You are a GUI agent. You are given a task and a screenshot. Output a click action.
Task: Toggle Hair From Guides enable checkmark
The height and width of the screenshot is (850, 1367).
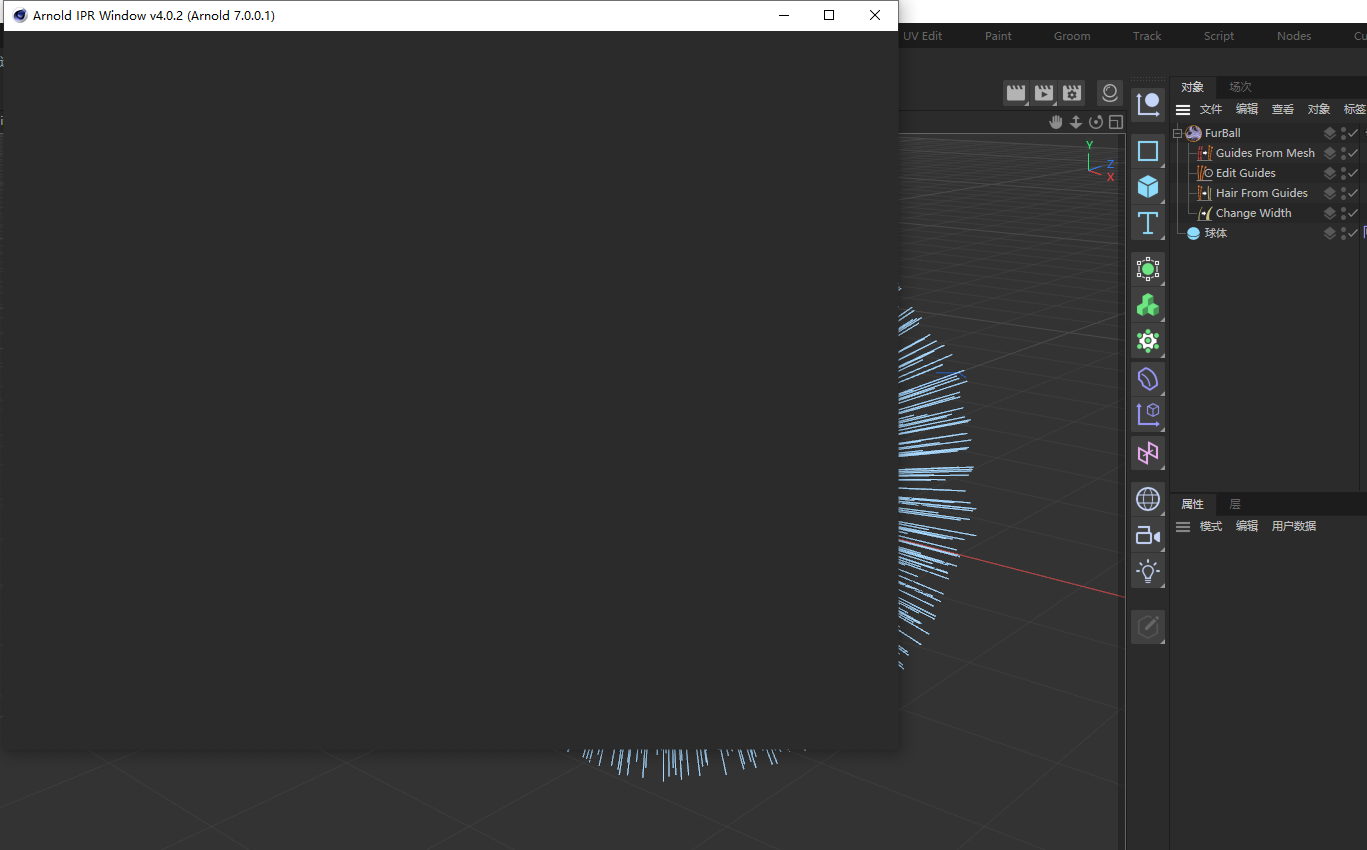pos(1353,193)
